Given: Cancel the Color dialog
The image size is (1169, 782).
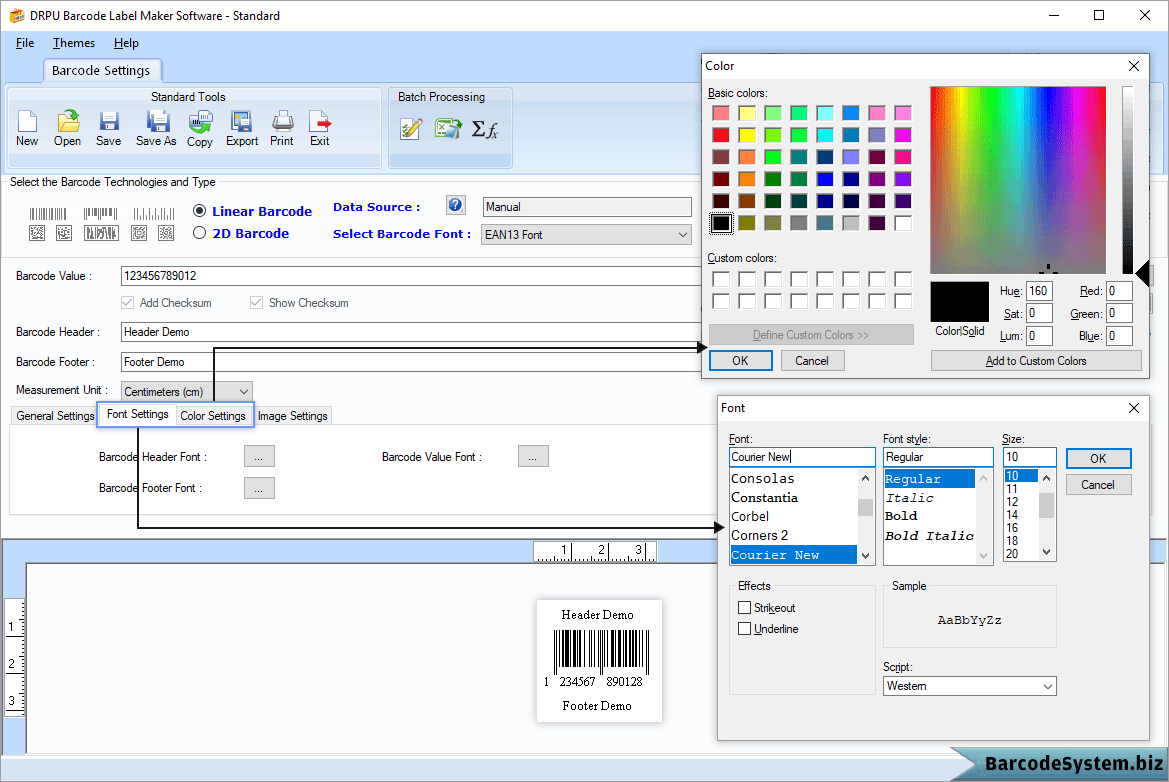Looking at the screenshot, I should [812, 361].
